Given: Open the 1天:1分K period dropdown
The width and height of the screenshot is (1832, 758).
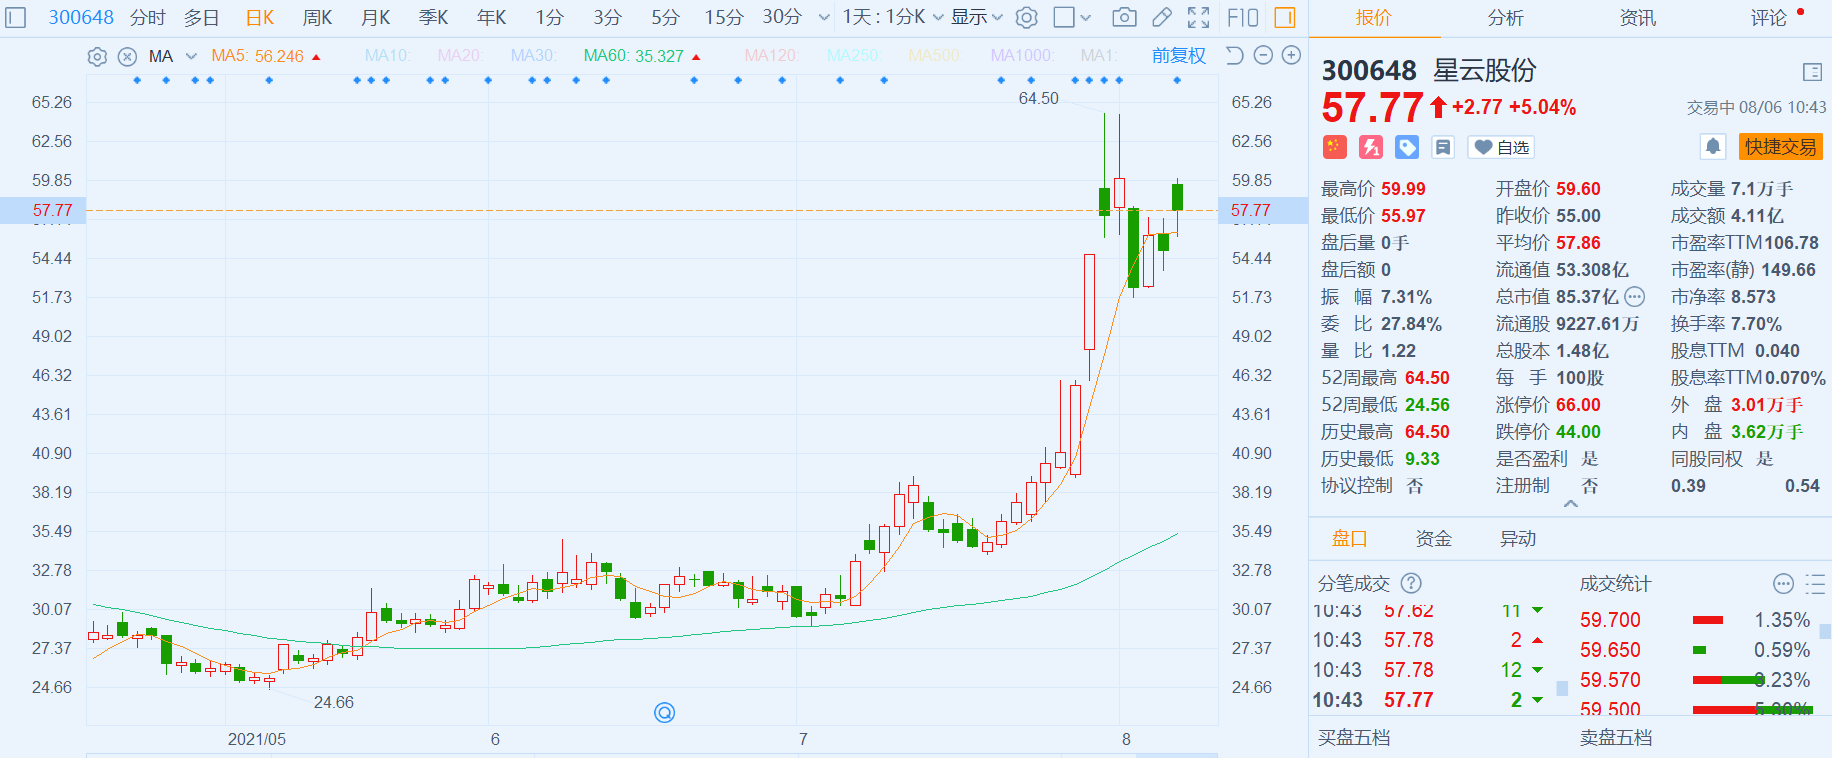Looking at the screenshot, I should [892, 18].
